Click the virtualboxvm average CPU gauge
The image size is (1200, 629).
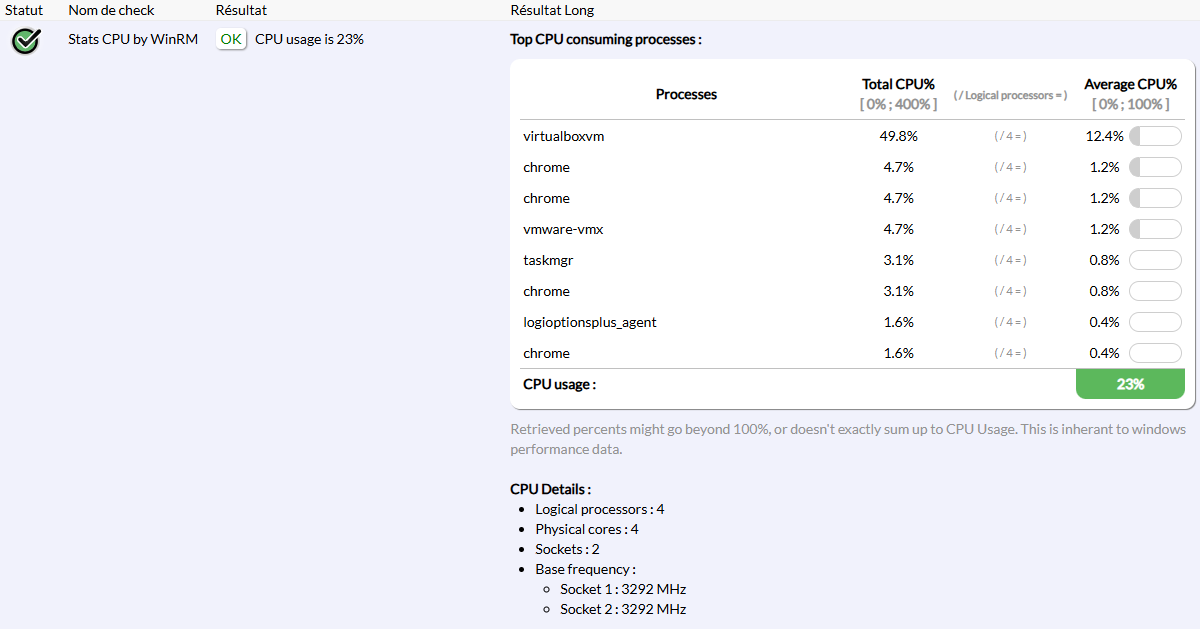point(1155,136)
